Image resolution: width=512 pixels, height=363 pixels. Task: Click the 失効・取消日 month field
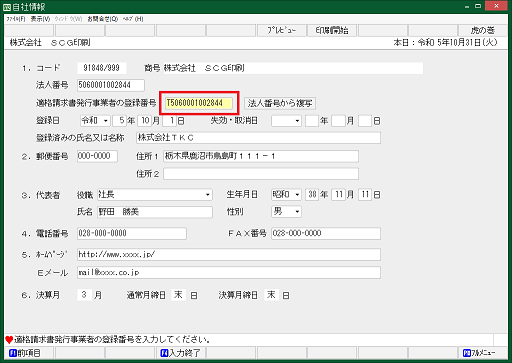point(338,121)
